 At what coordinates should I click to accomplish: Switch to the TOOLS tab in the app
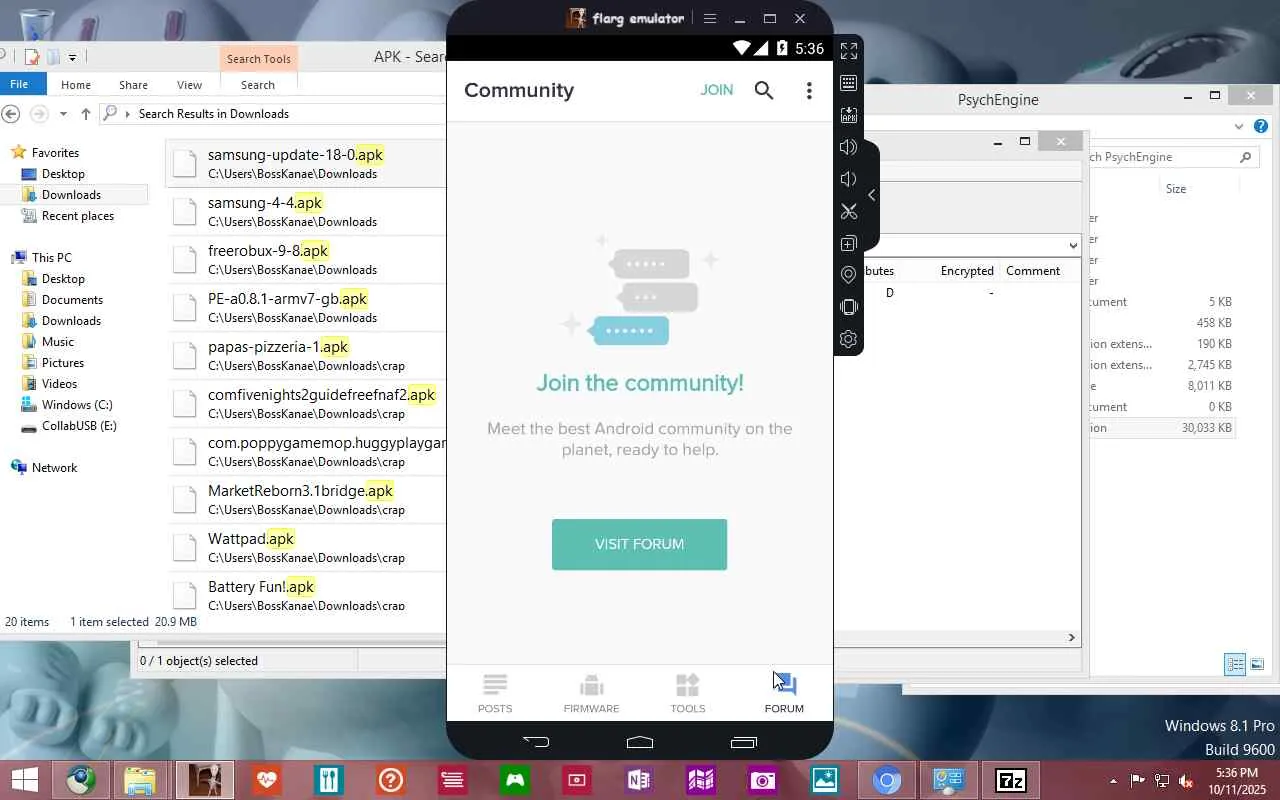(687, 693)
